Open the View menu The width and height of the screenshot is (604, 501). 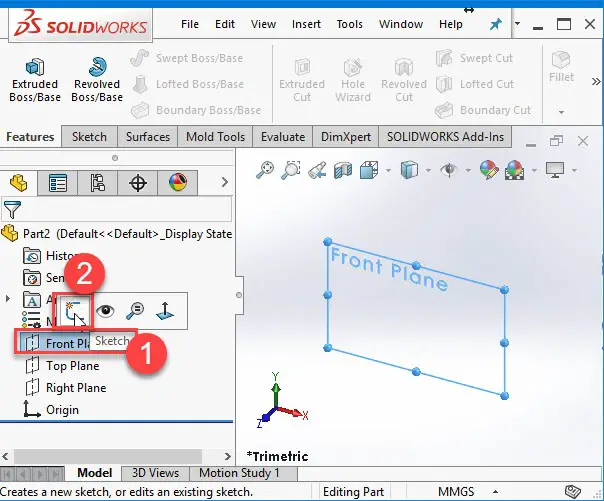pyautogui.click(x=263, y=24)
